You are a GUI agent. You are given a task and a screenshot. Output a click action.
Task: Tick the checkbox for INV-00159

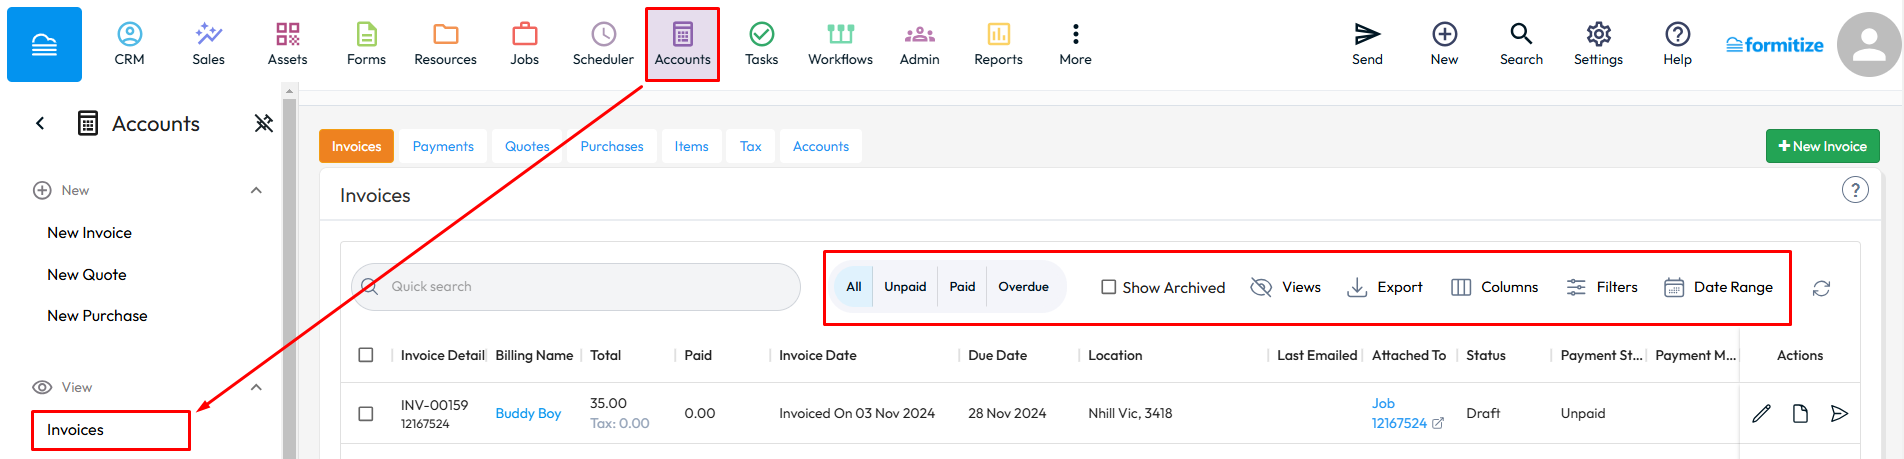[366, 413]
